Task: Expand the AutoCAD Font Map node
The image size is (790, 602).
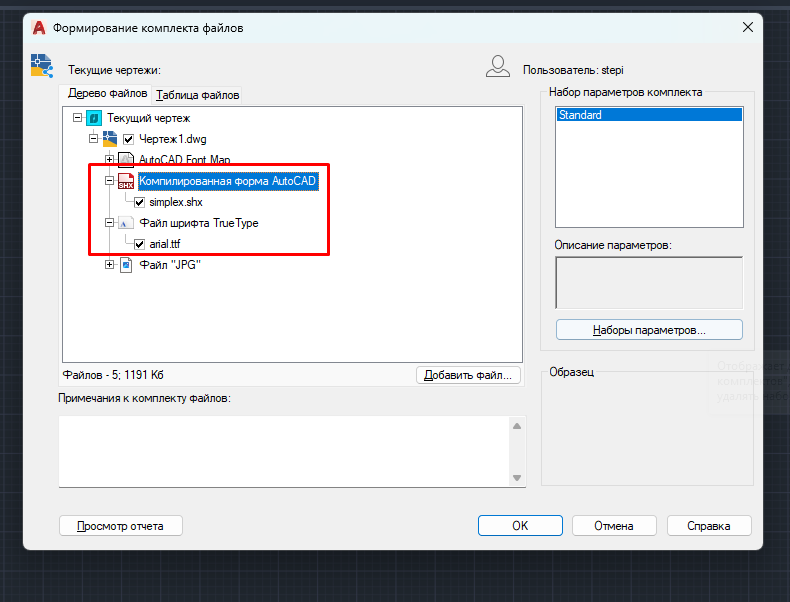Action: [x=109, y=159]
